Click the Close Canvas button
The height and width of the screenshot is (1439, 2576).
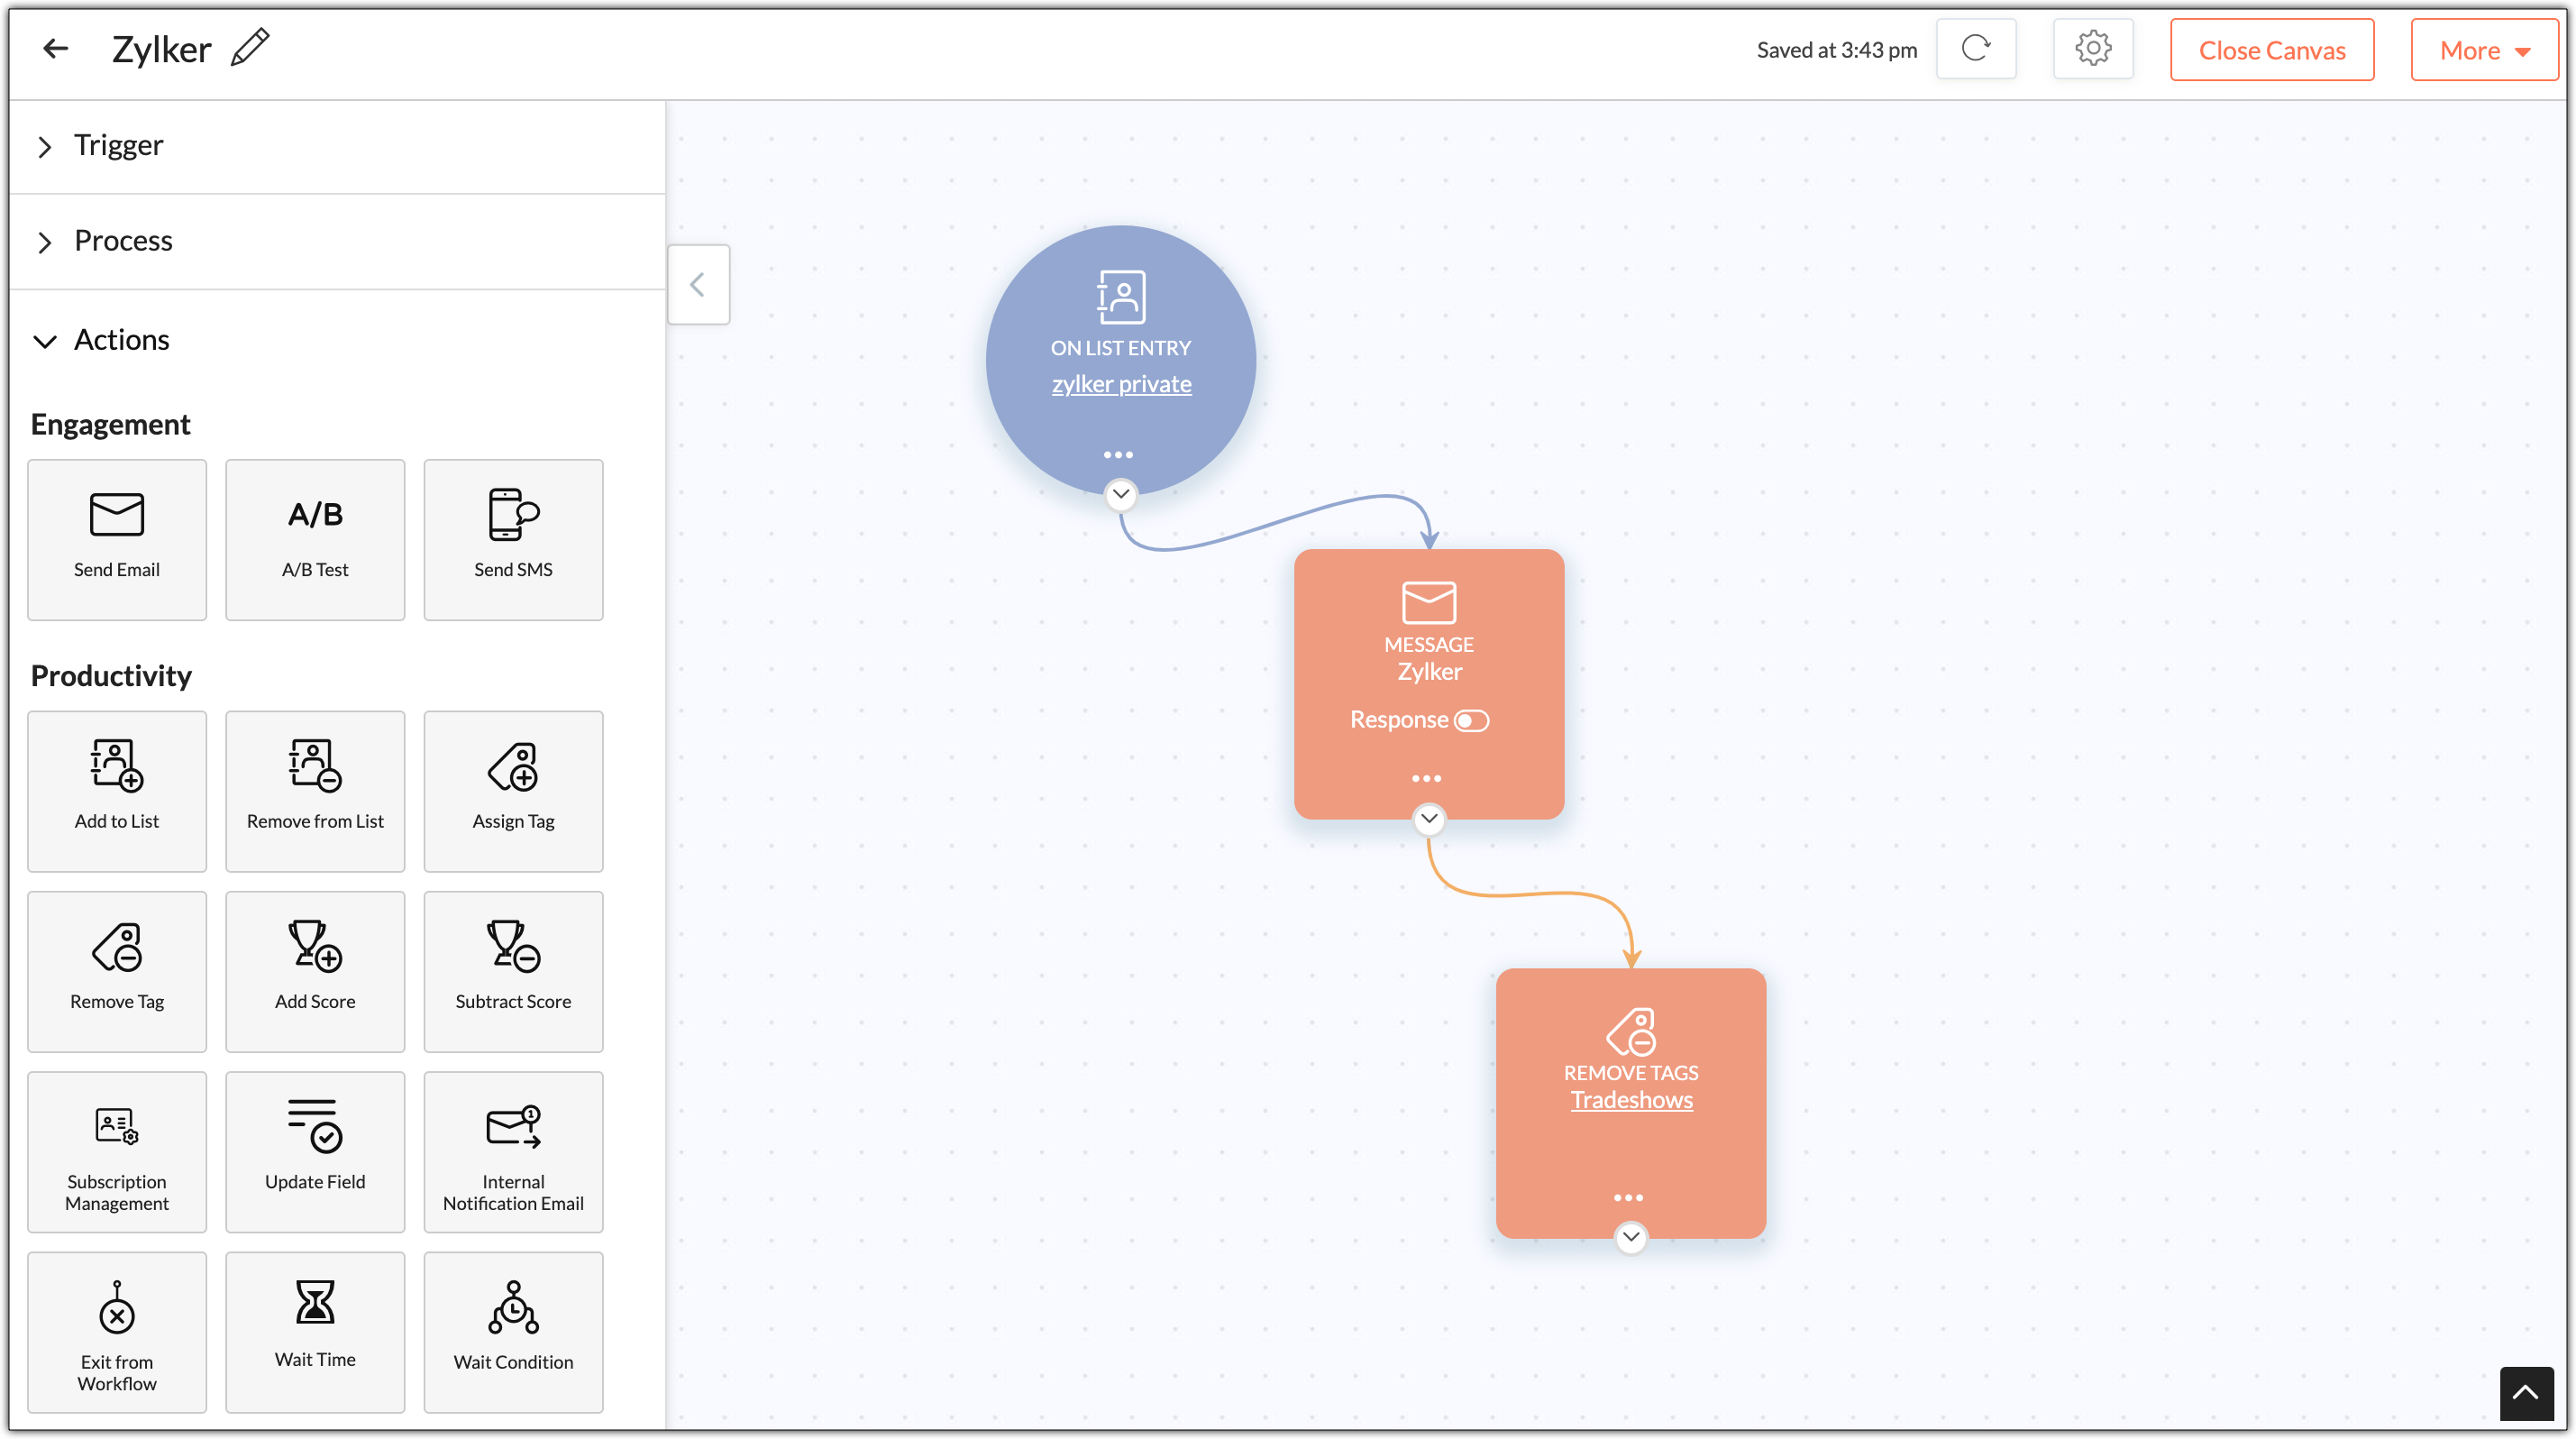(2272, 50)
